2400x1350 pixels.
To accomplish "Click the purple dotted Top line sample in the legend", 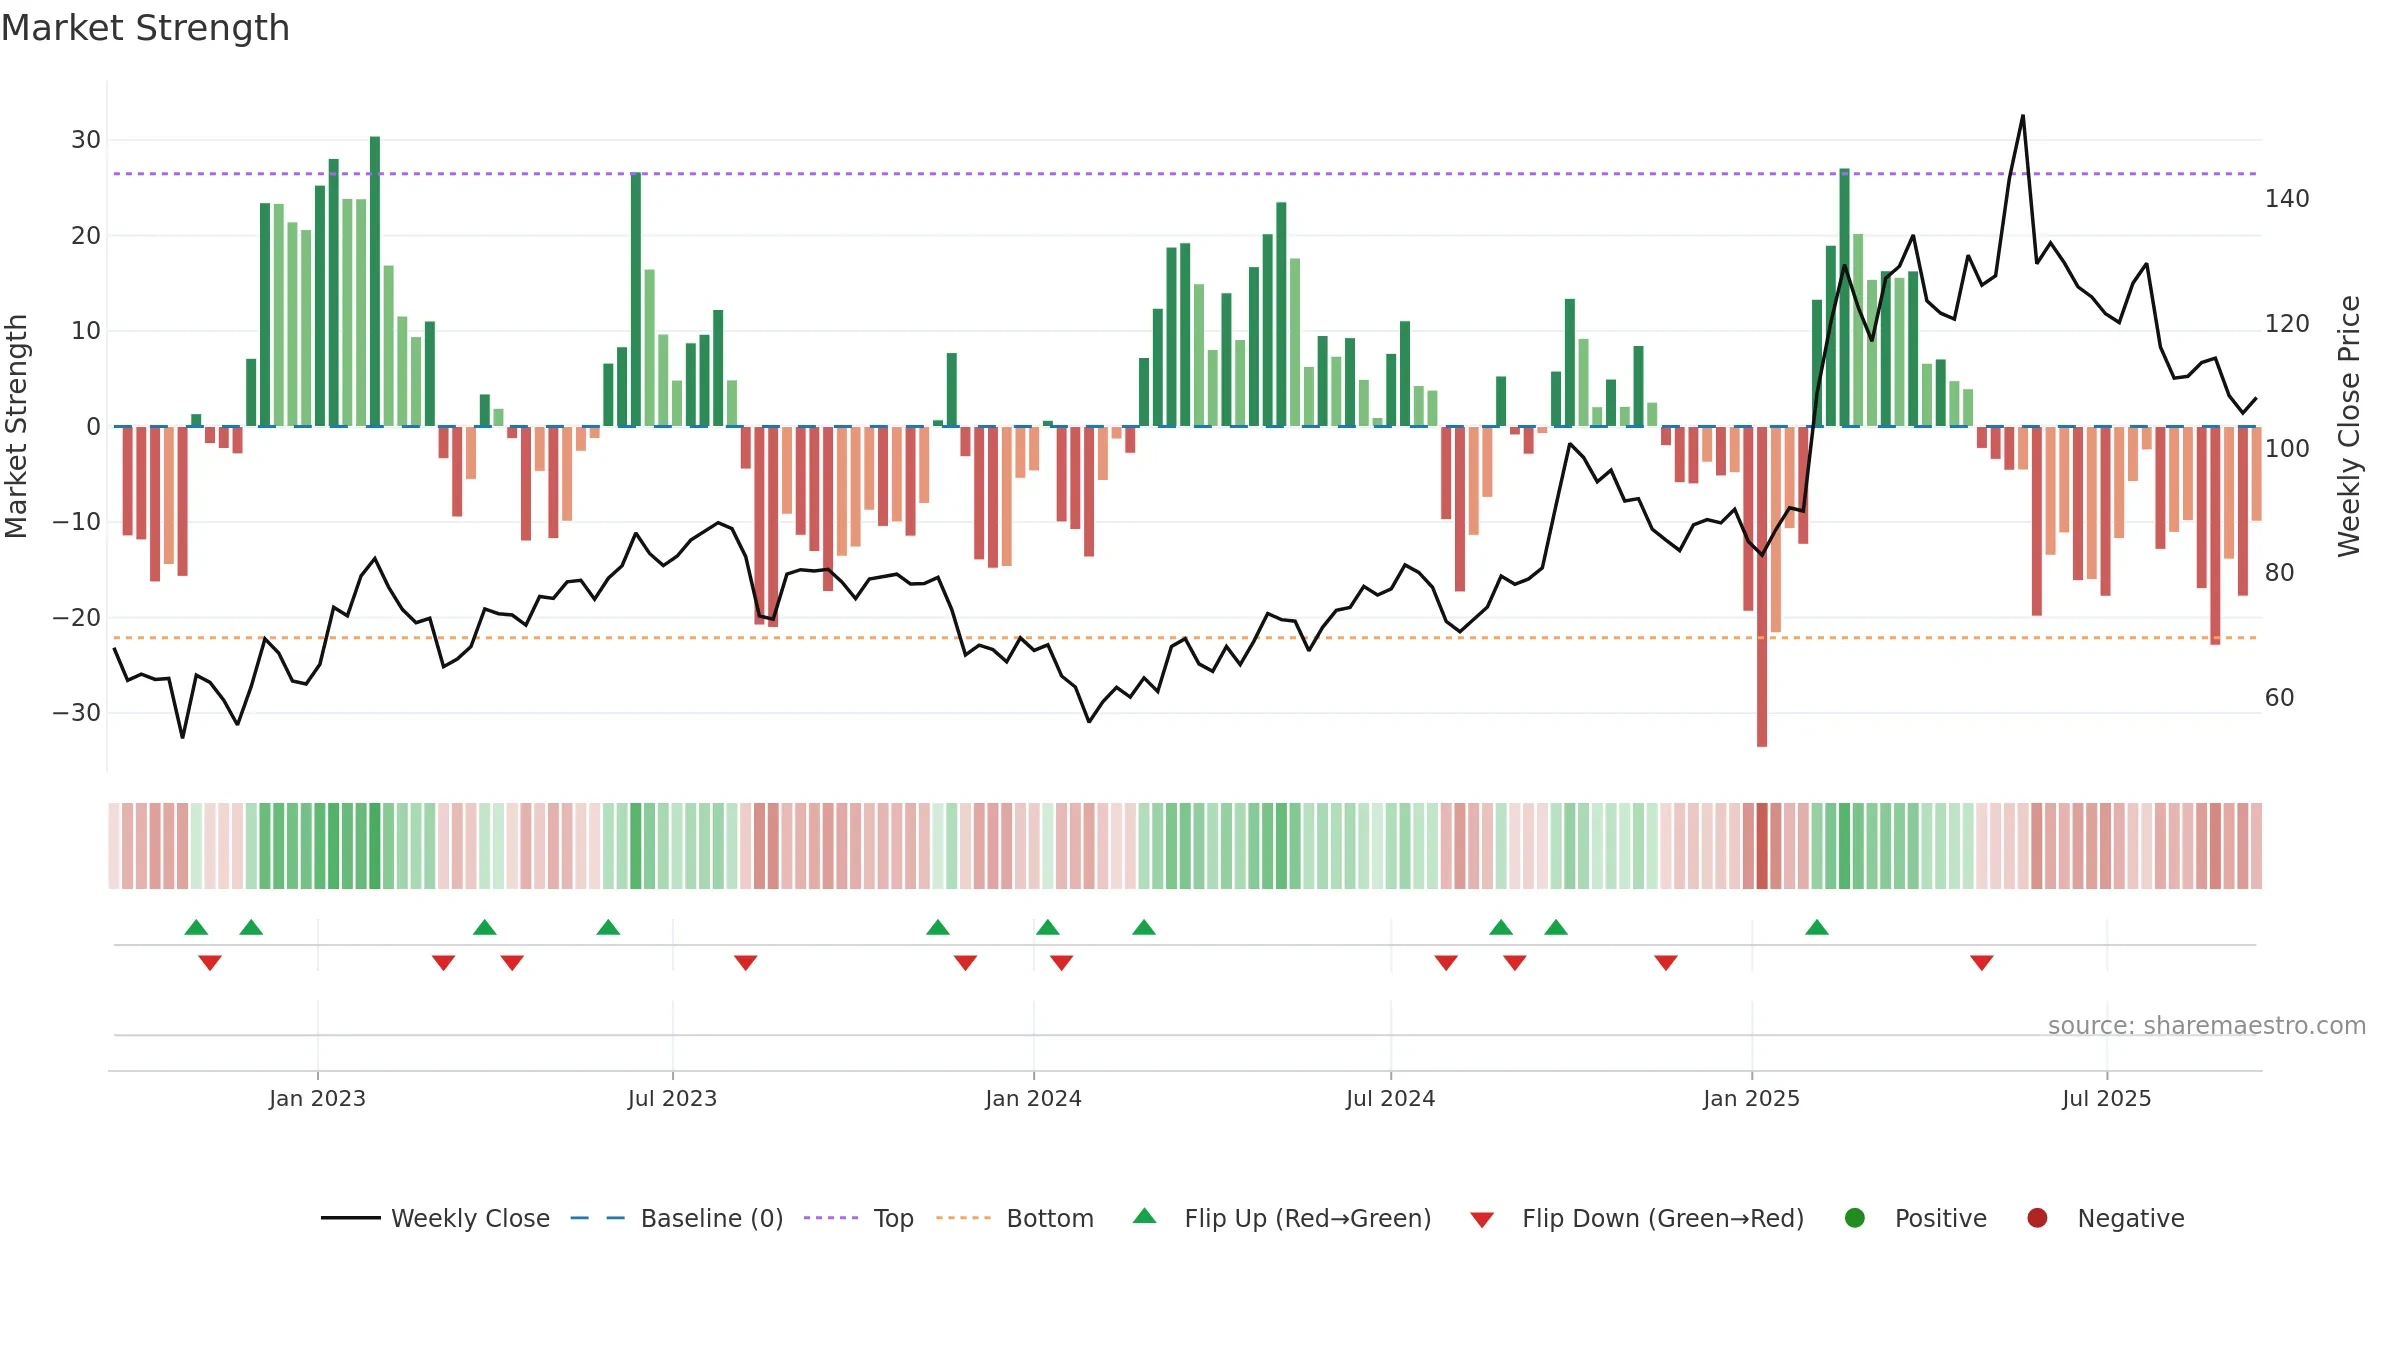I will point(831,1218).
